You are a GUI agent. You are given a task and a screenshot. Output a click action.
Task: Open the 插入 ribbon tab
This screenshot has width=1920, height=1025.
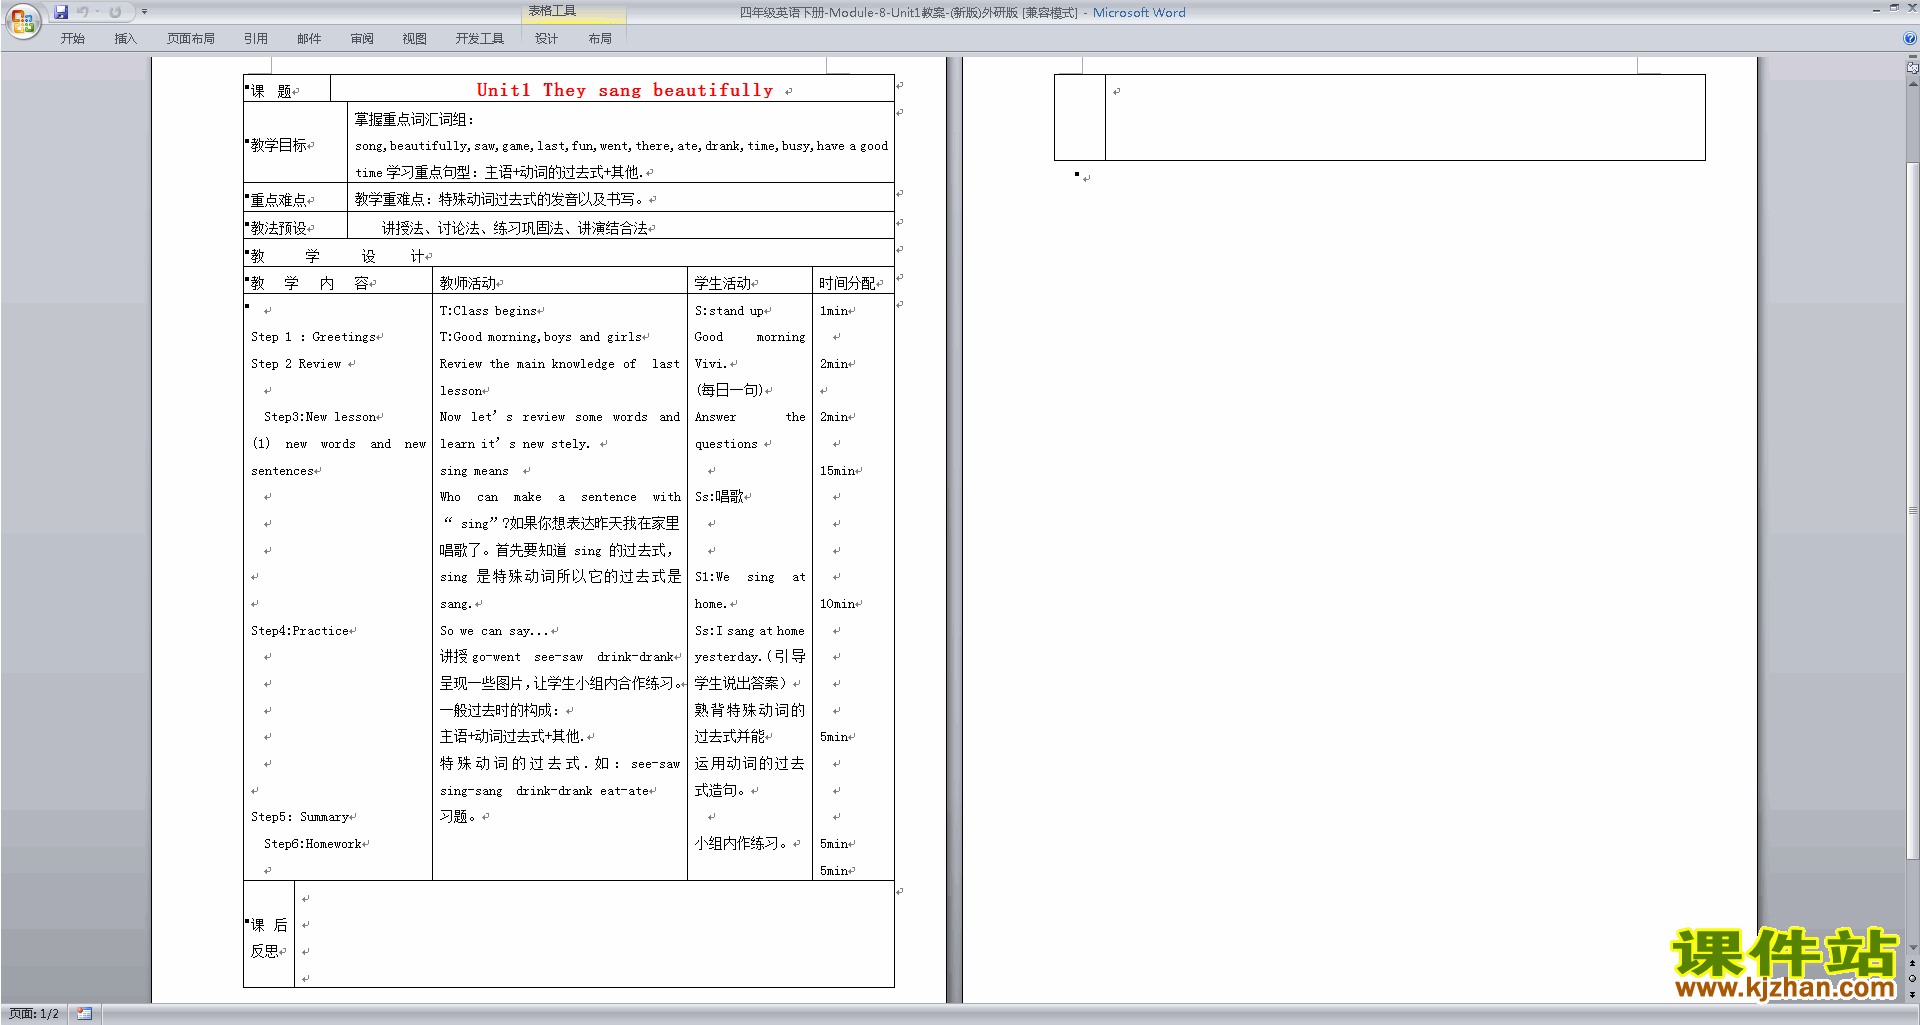click(125, 38)
